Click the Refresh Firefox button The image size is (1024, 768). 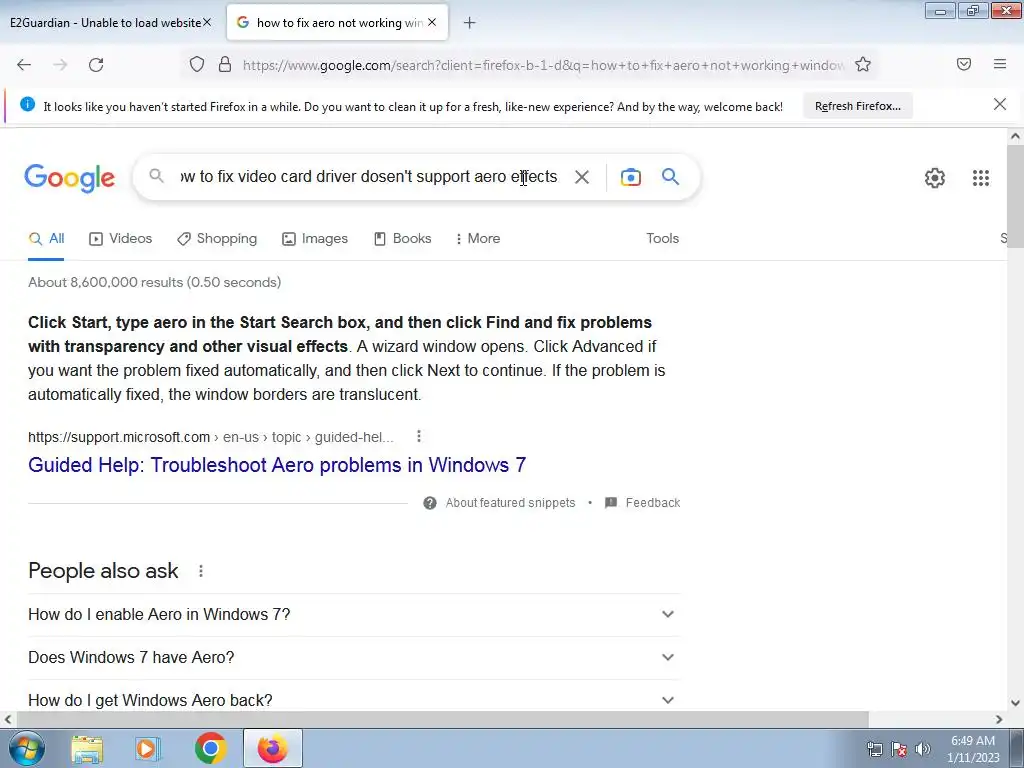(x=857, y=106)
